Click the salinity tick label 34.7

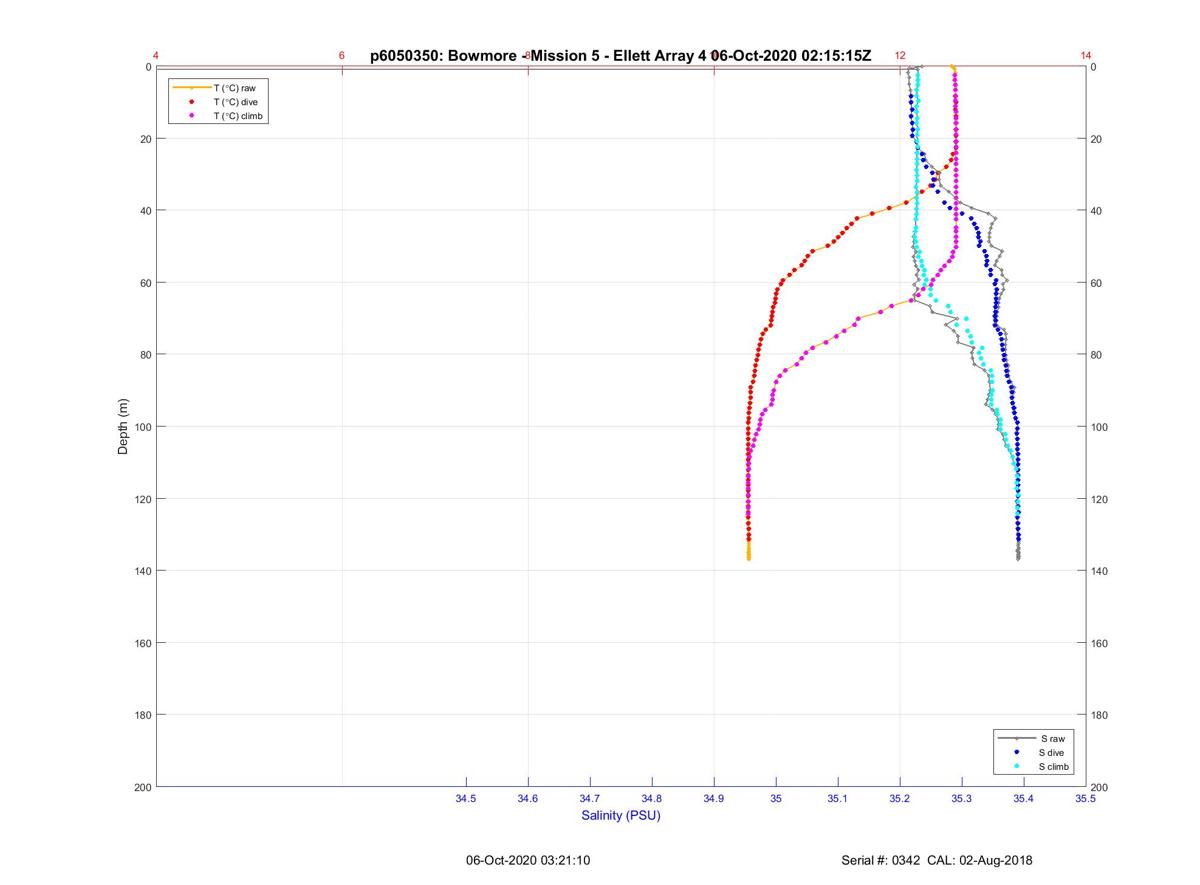click(x=590, y=799)
